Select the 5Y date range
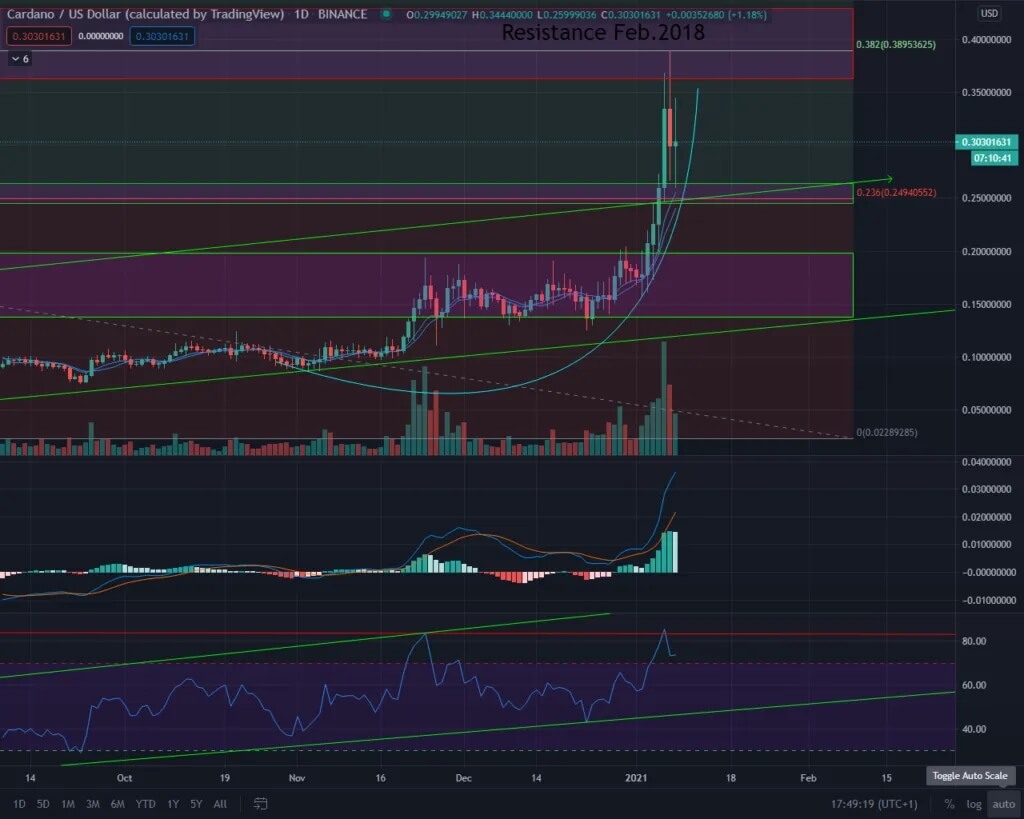This screenshot has width=1024, height=819. pyautogui.click(x=196, y=804)
